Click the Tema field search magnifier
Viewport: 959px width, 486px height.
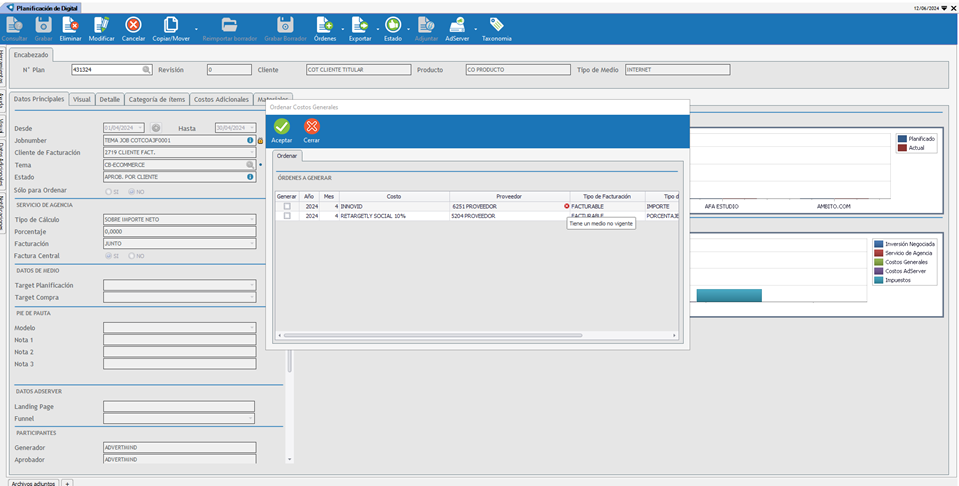click(250, 165)
